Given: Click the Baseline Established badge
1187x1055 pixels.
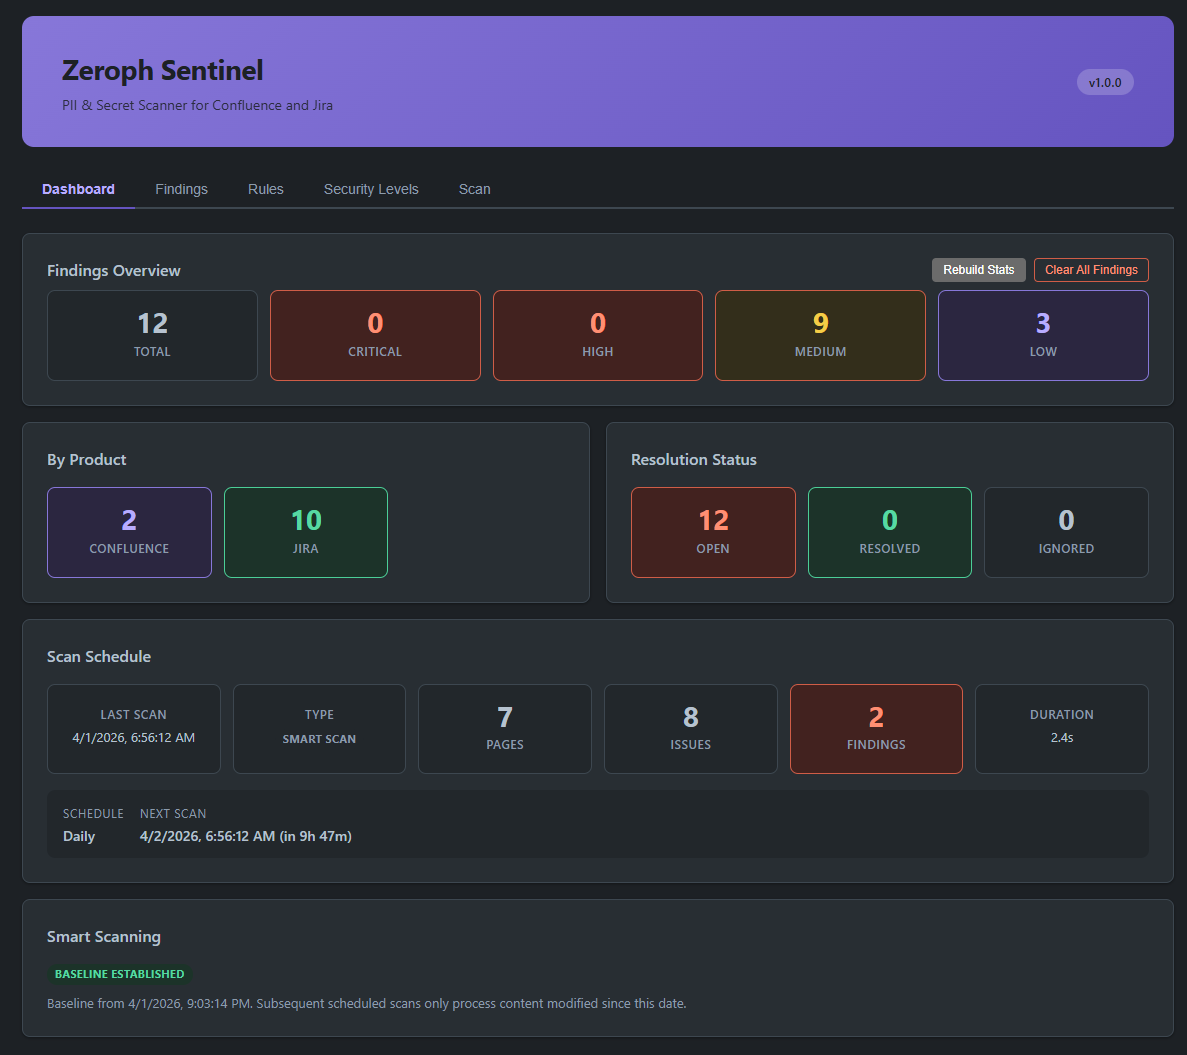Looking at the screenshot, I should 120,974.
